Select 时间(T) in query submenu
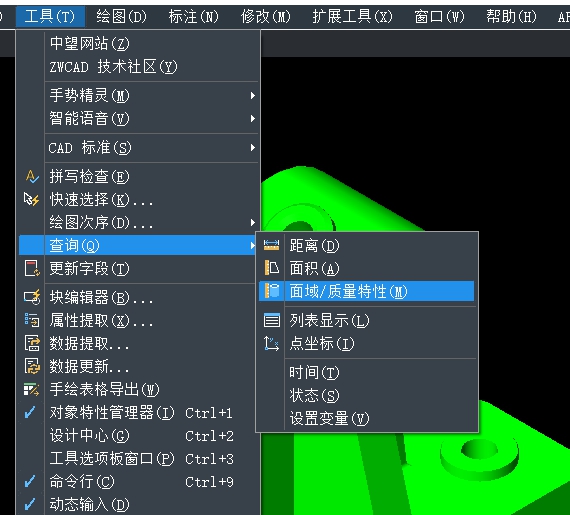Viewport: 570px width, 515px height. (x=367, y=372)
